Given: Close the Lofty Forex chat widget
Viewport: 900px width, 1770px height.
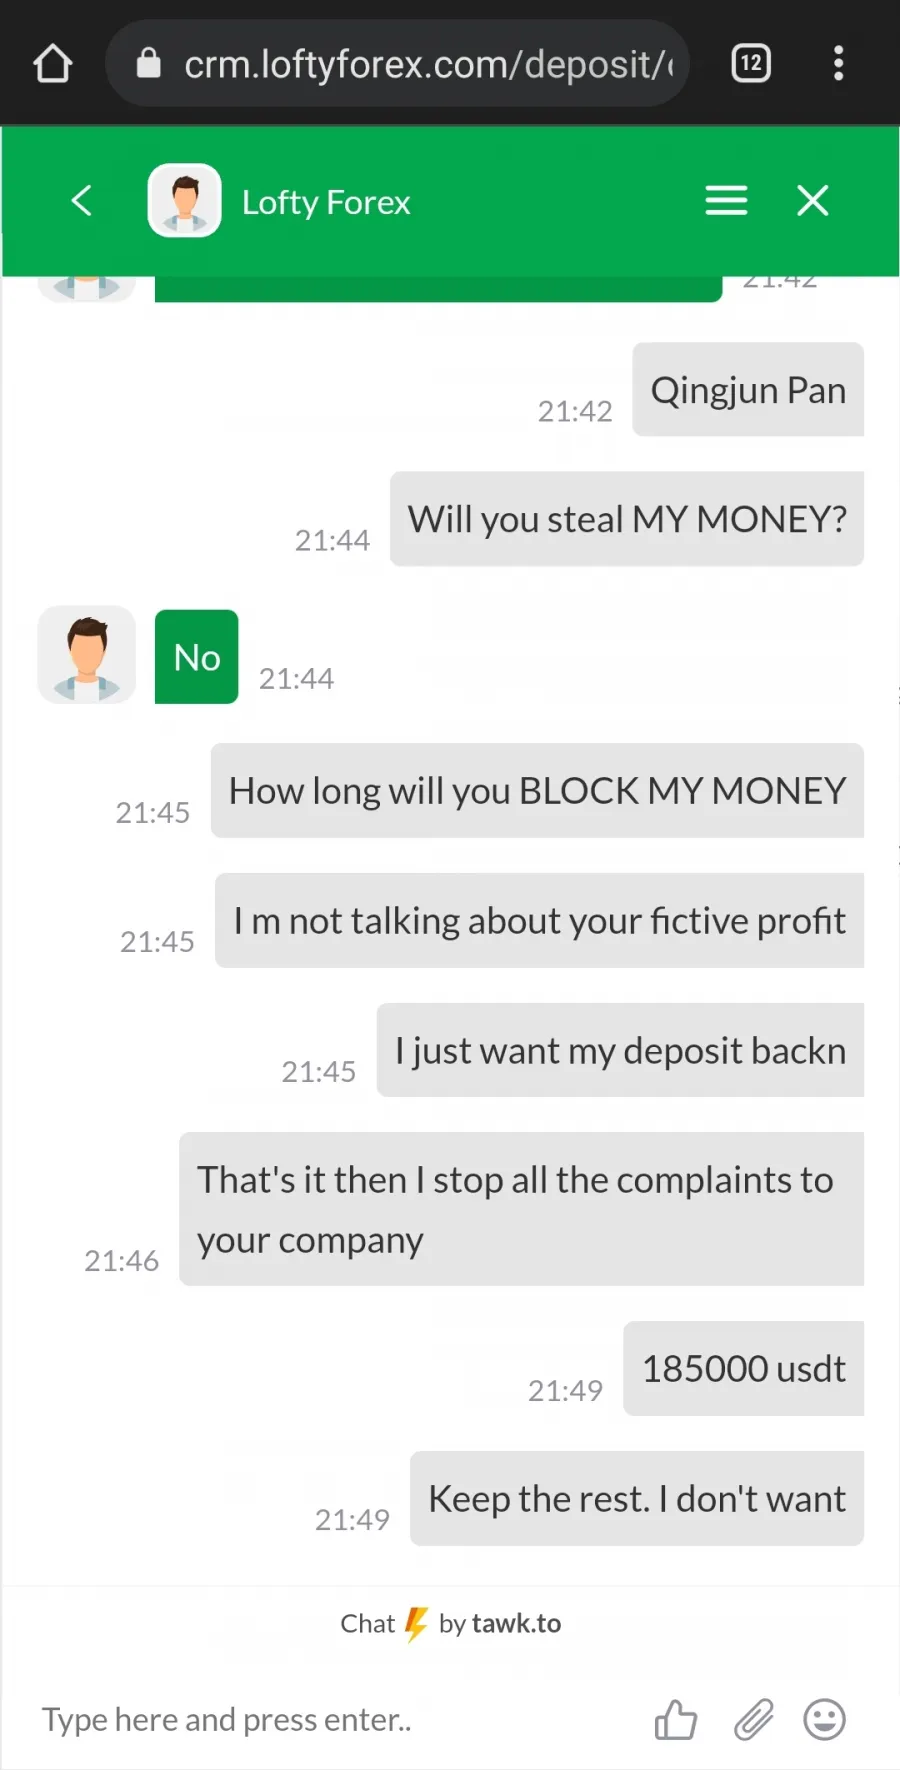Looking at the screenshot, I should (813, 201).
